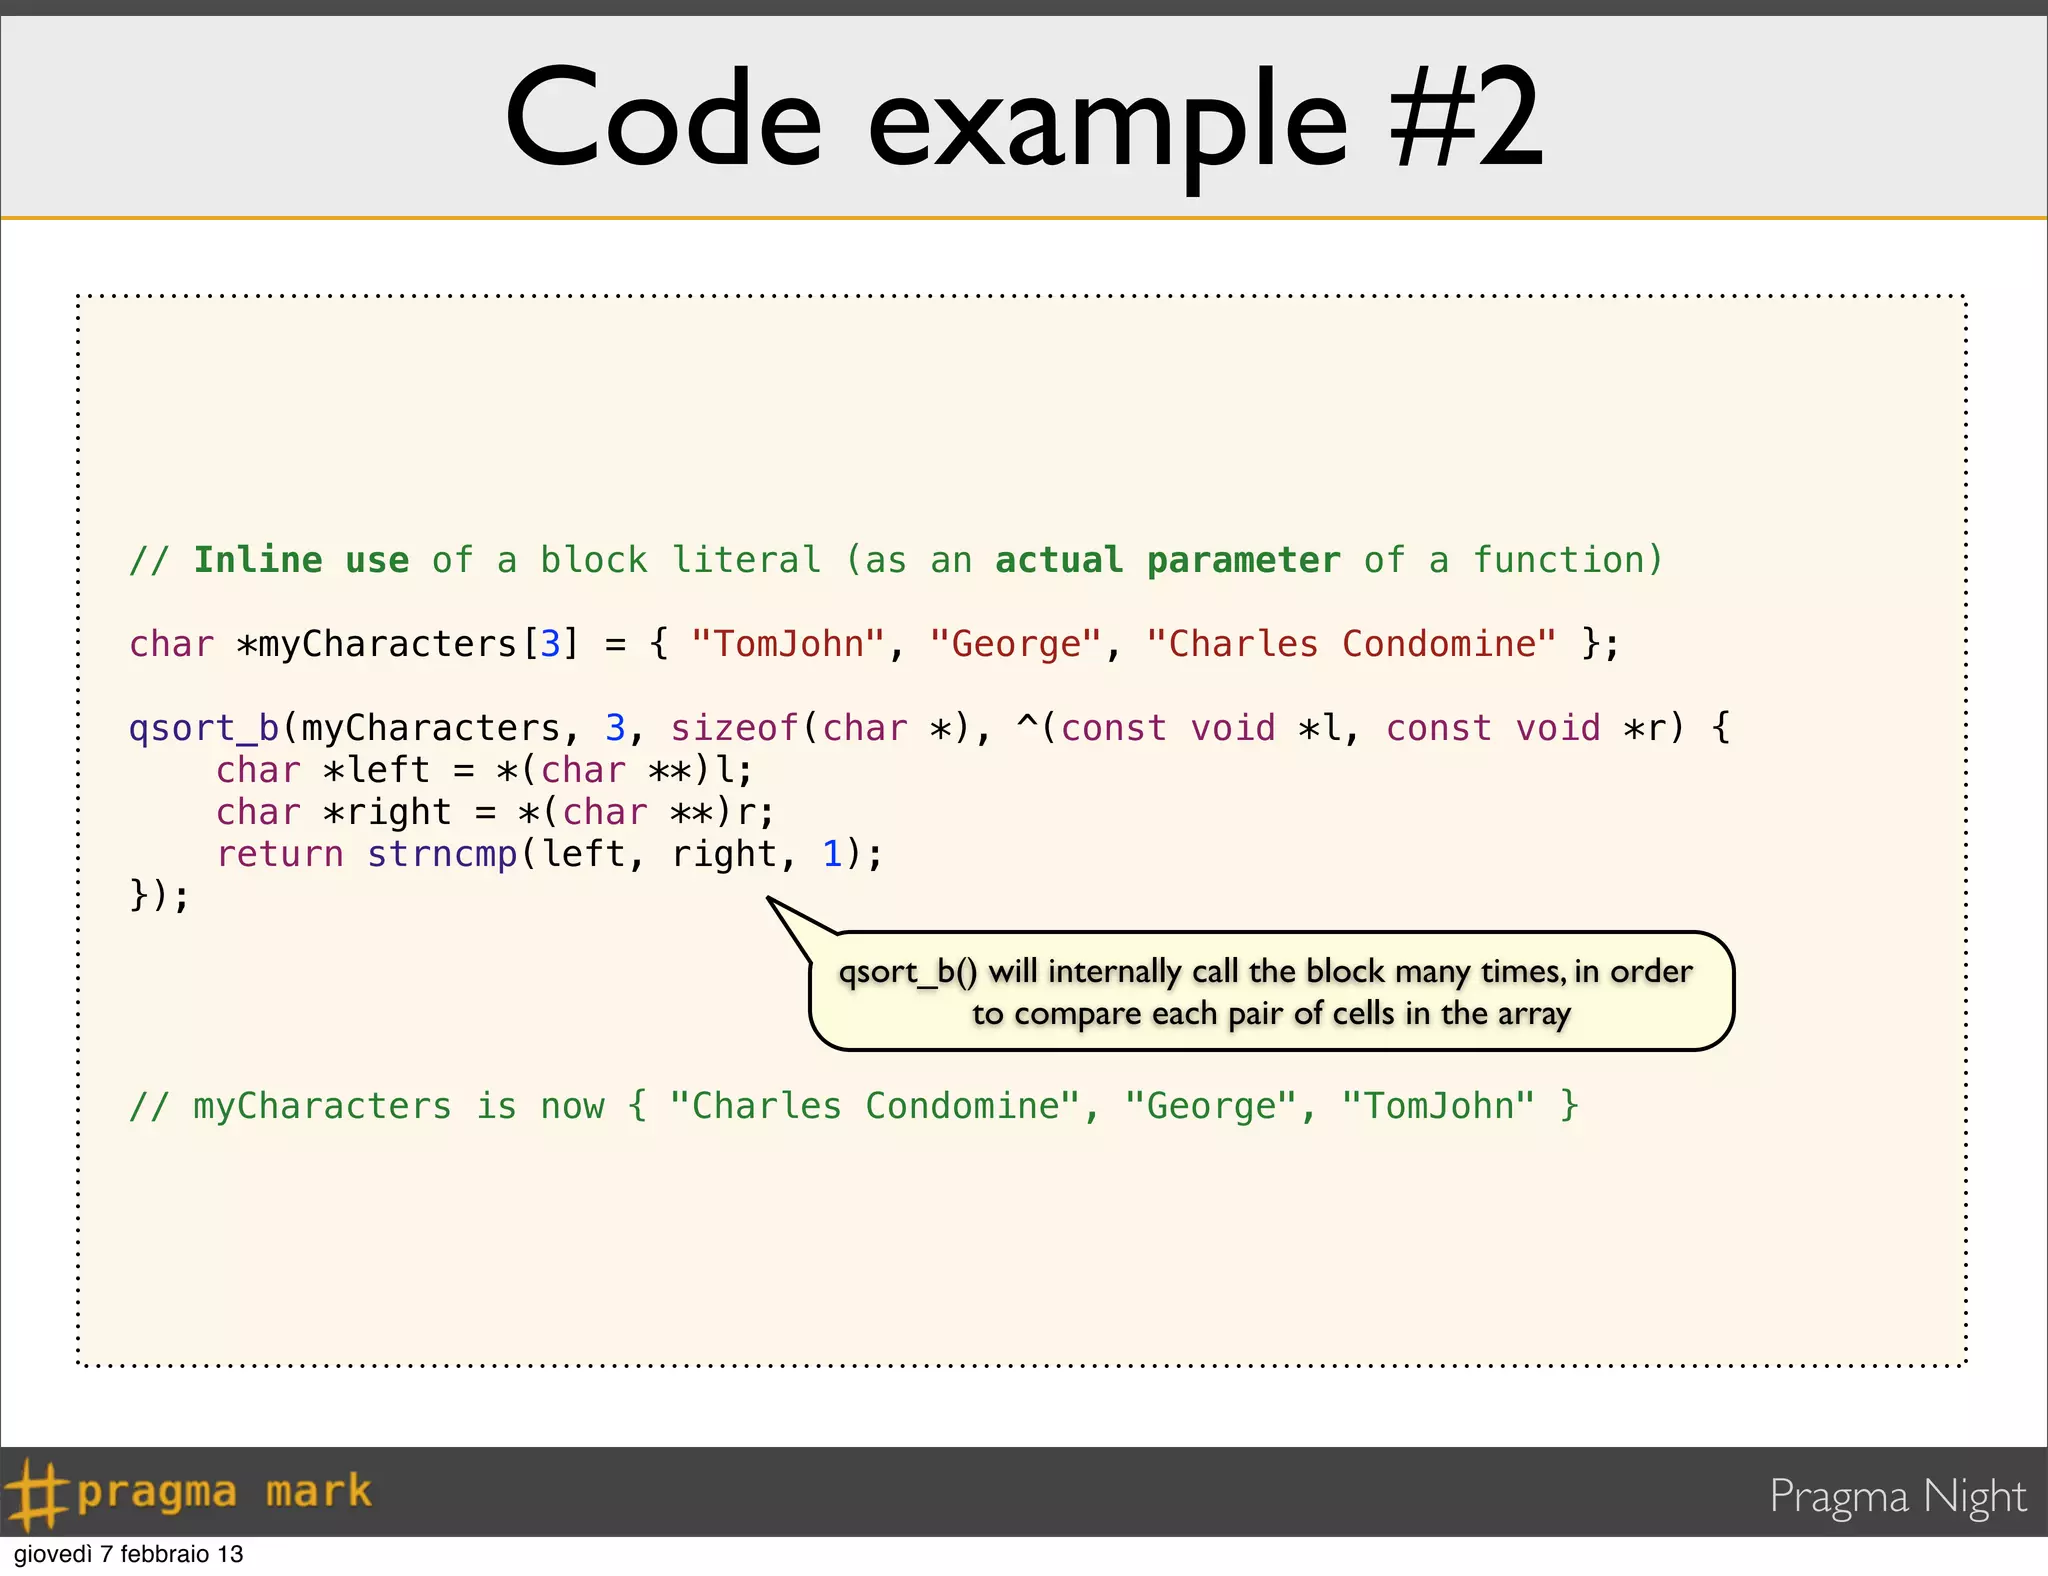Click the 'Code example #2' slide title
Viewport: 2048px width, 1576px height.
[x=1023, y=118]
